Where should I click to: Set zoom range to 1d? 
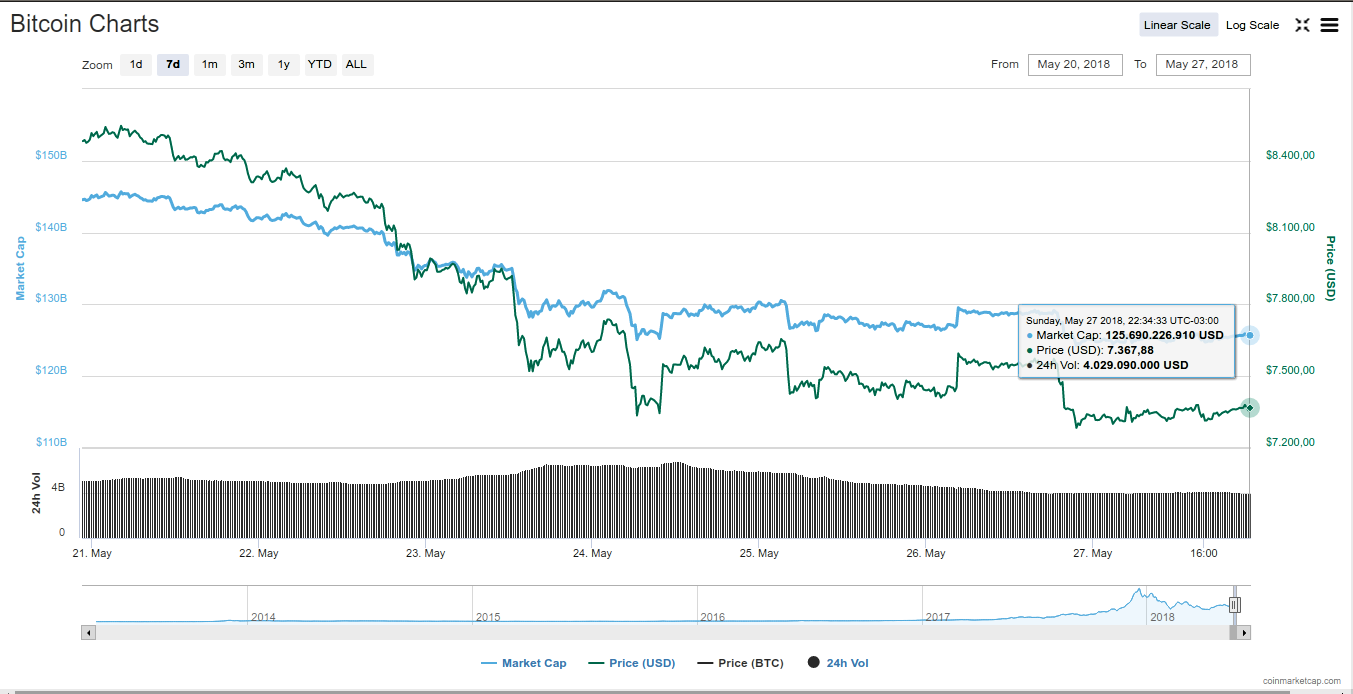136,64
